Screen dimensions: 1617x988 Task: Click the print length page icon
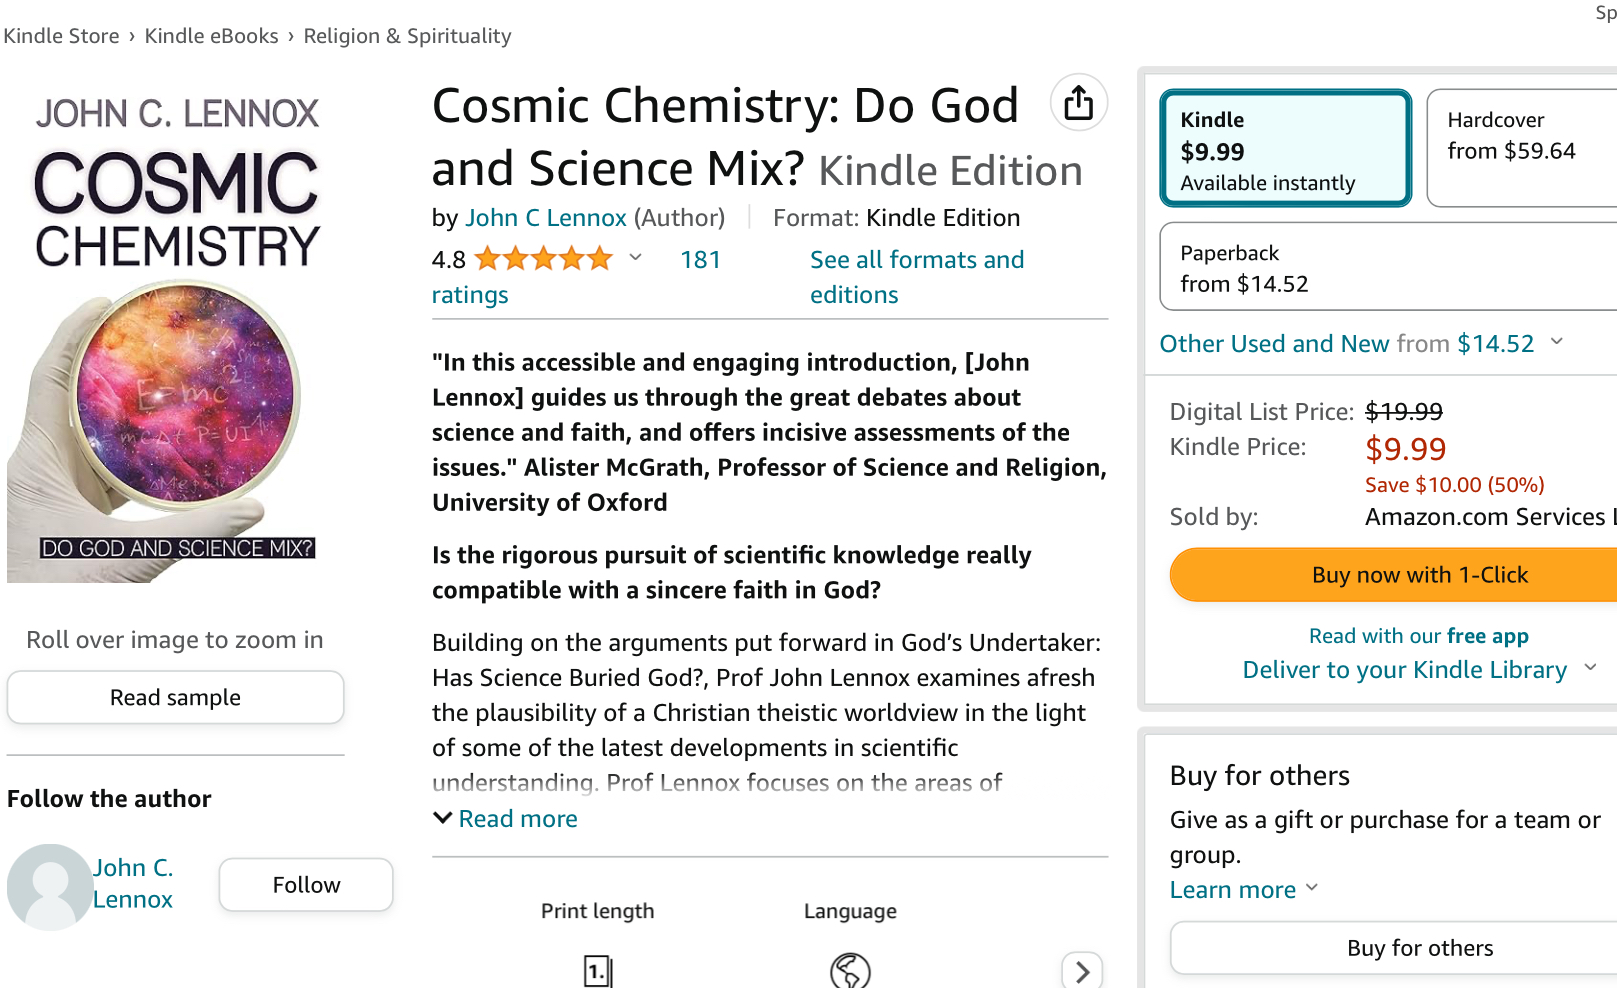[597, 970]
